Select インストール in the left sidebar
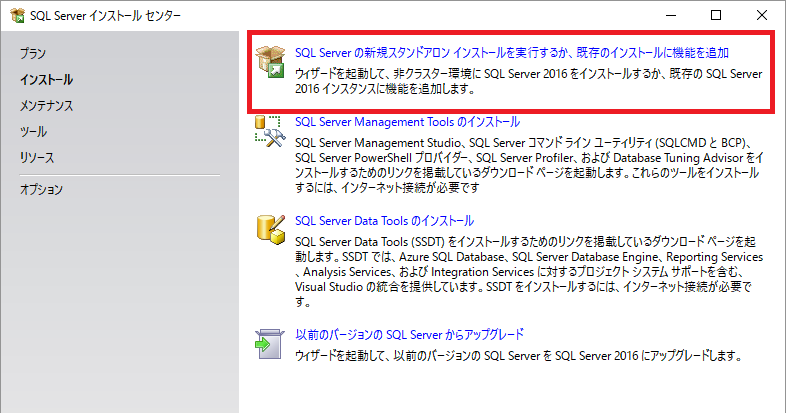The width and height of the screenshot is (786, 413). tap(47, 79)
